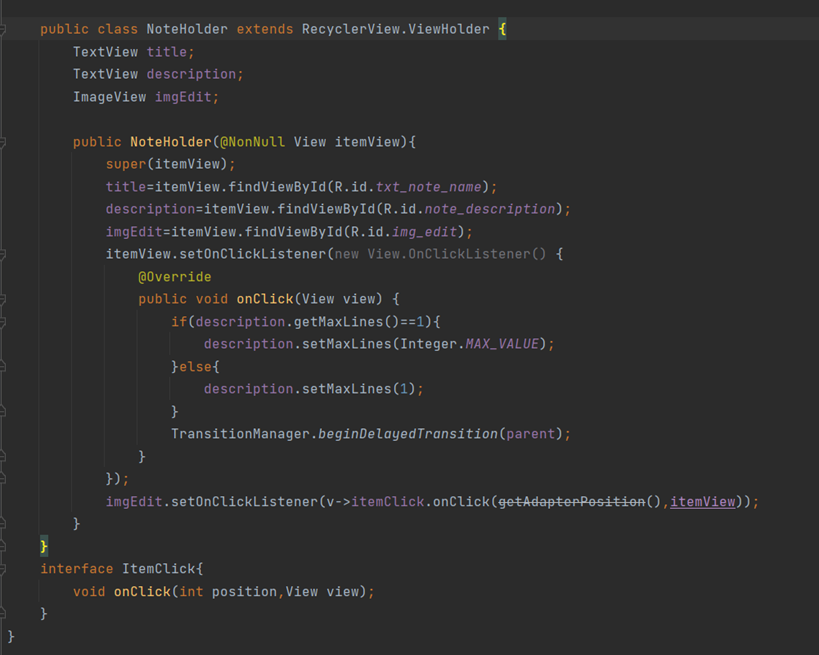Click the @Override annotation
The height and width of the screenshot is (655, 819).
174,277
